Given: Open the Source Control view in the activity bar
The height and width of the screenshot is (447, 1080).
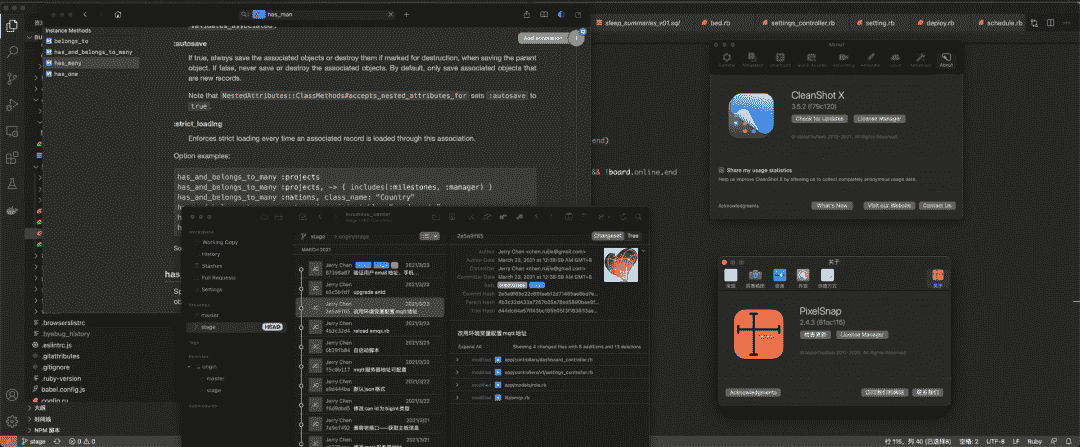Looking at the screenshot, I should 13,76.
